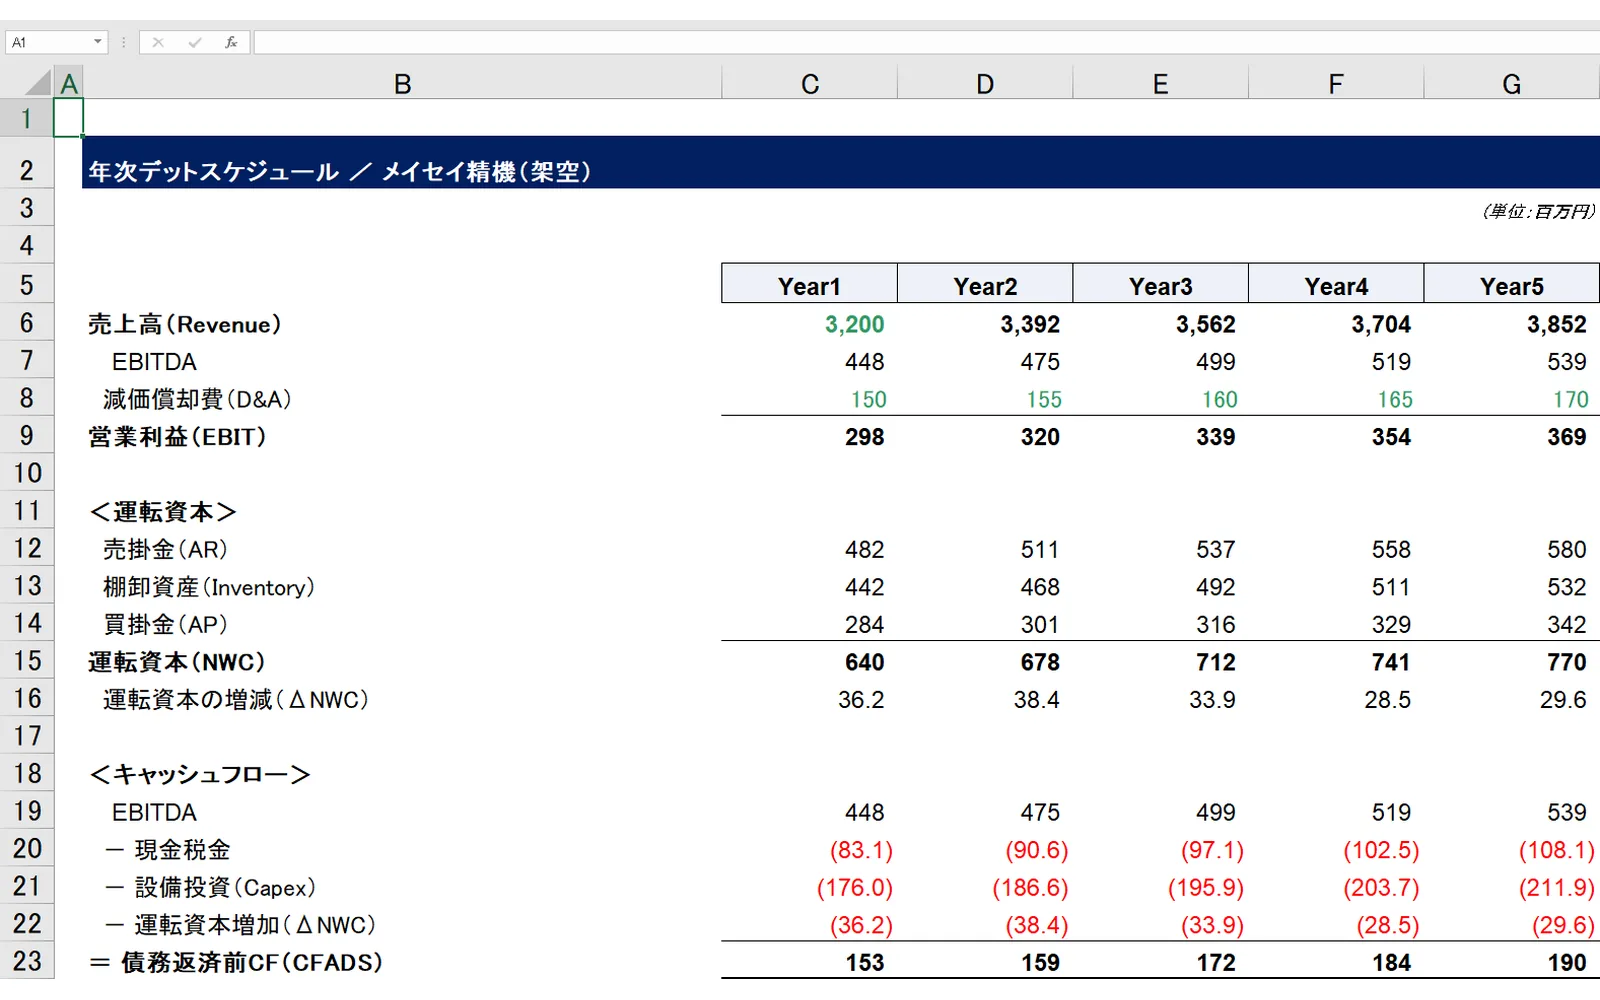The image size is (1600, 1000).
Task: Open the insert function fx icon
Action: (x=231, y=42)
